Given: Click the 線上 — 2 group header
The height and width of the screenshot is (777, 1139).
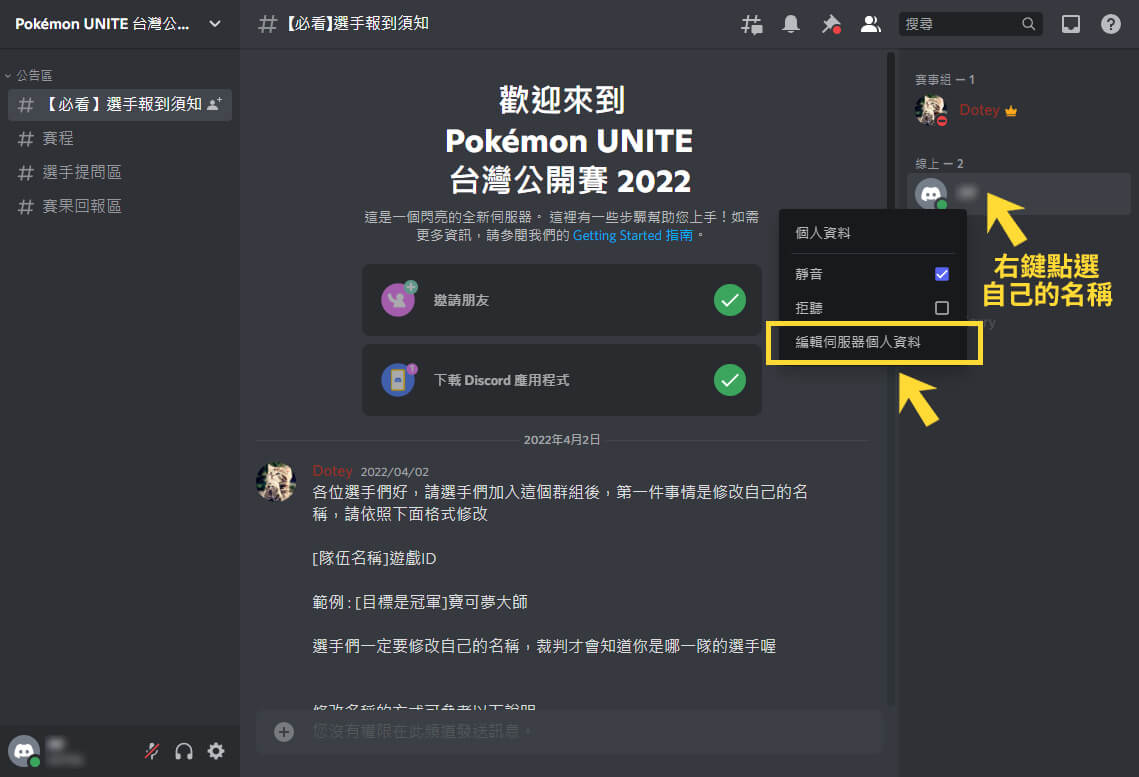Looking at the screenshot, I should point(939,164).
